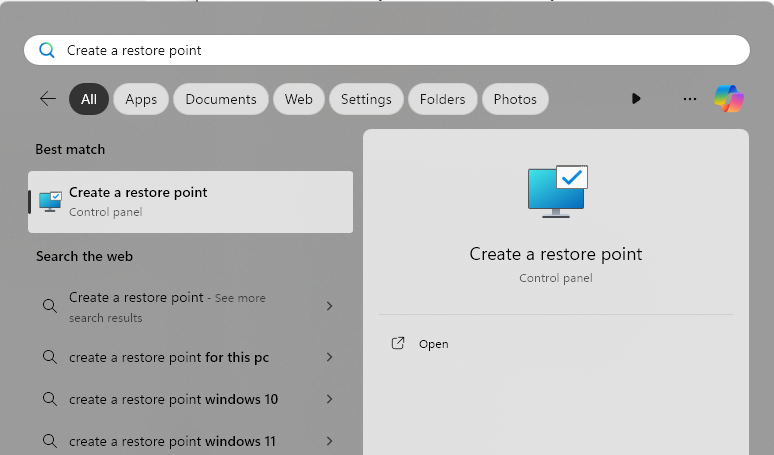Image resolution: width=774 pixels, height=455 pixels.
Task: Expand the 'windows 10' suggestion chevron
Action: [329, 399]
